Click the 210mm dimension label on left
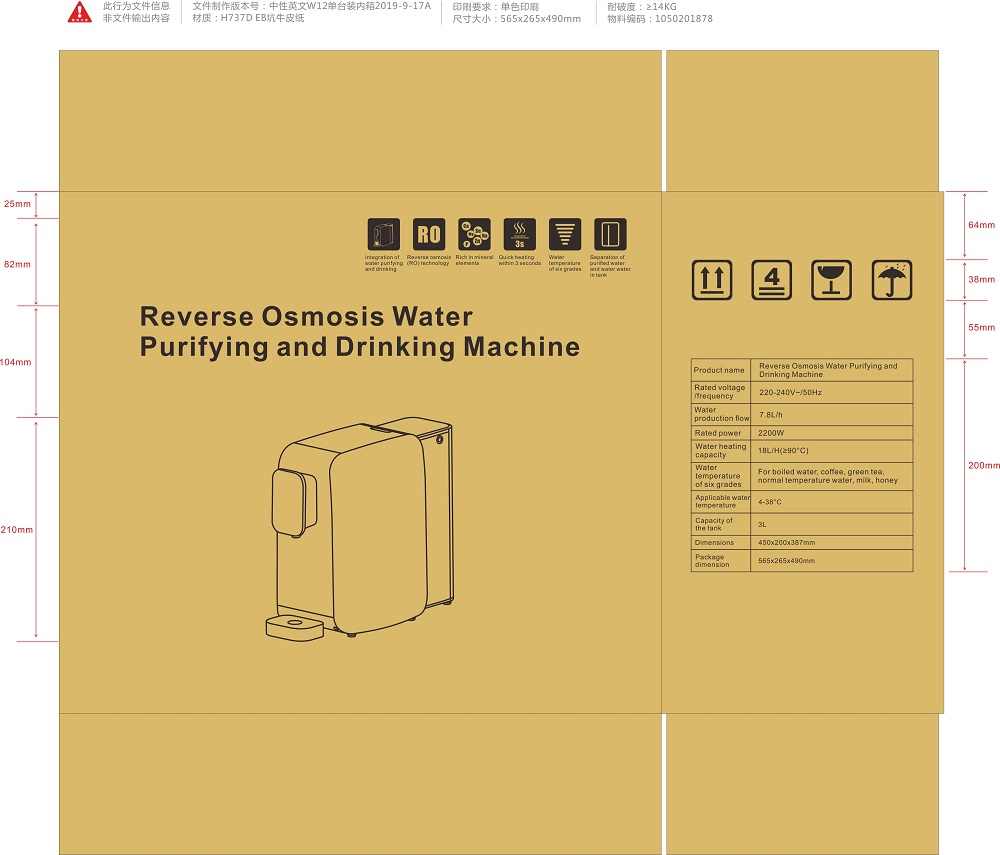Image resolution: width=1000 pixels, height=855 pixels. click(17, 529)
